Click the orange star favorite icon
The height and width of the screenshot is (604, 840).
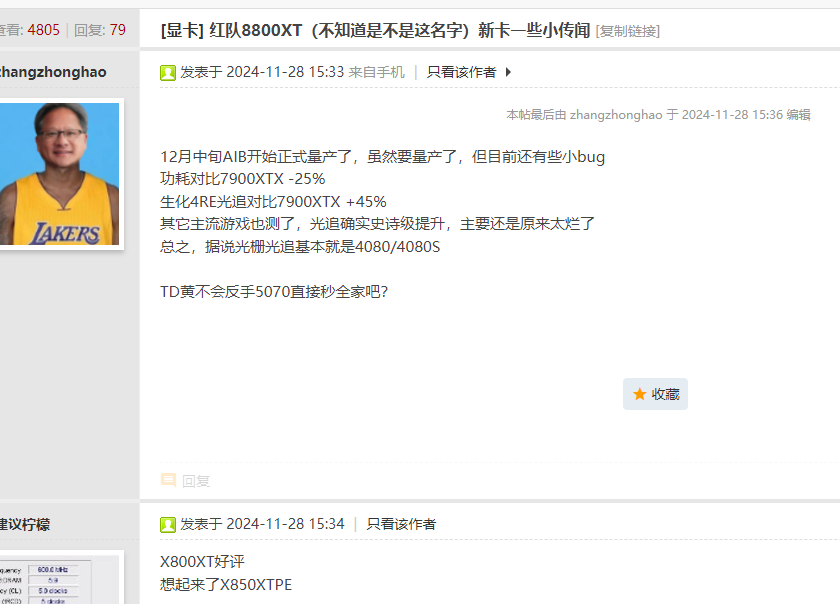tap(639, 394)
